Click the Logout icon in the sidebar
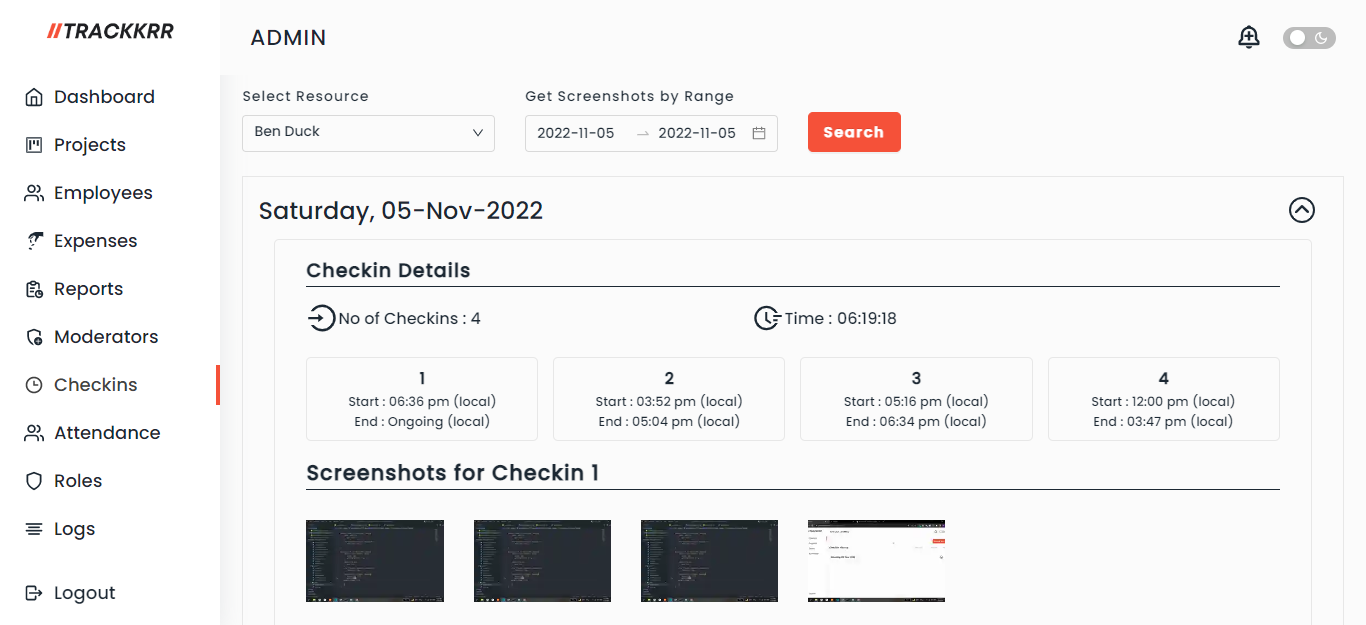 tap(34, 593)
